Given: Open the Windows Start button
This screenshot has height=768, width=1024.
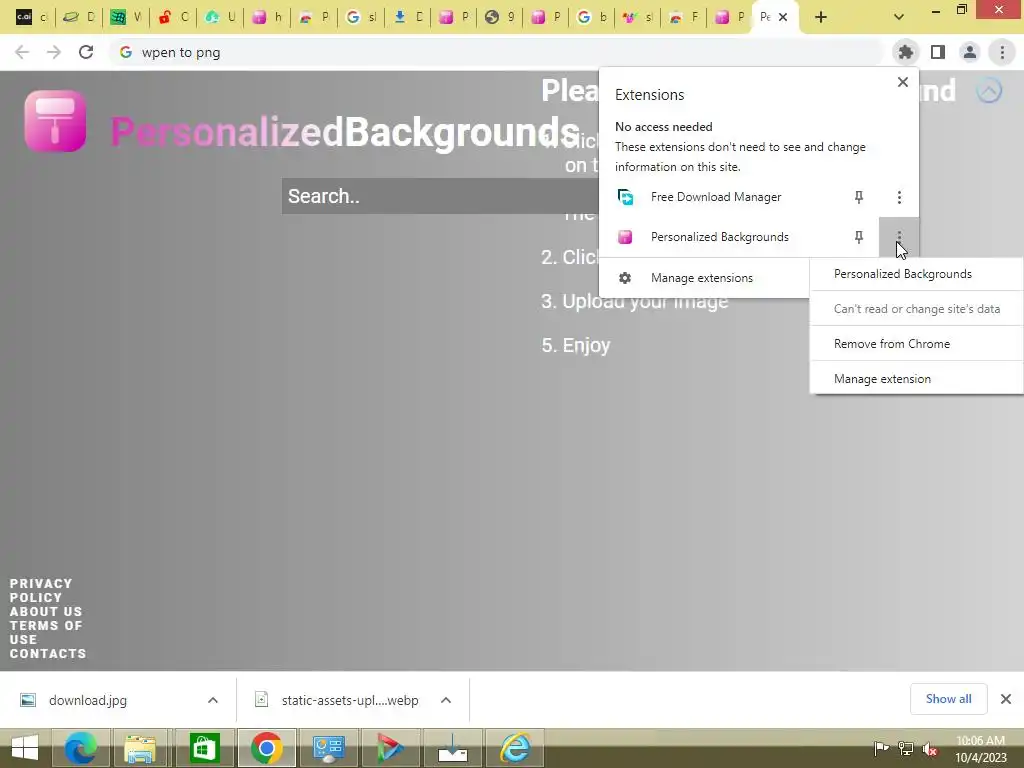Looking at the screenshot, I should click(x=25, y=748).
